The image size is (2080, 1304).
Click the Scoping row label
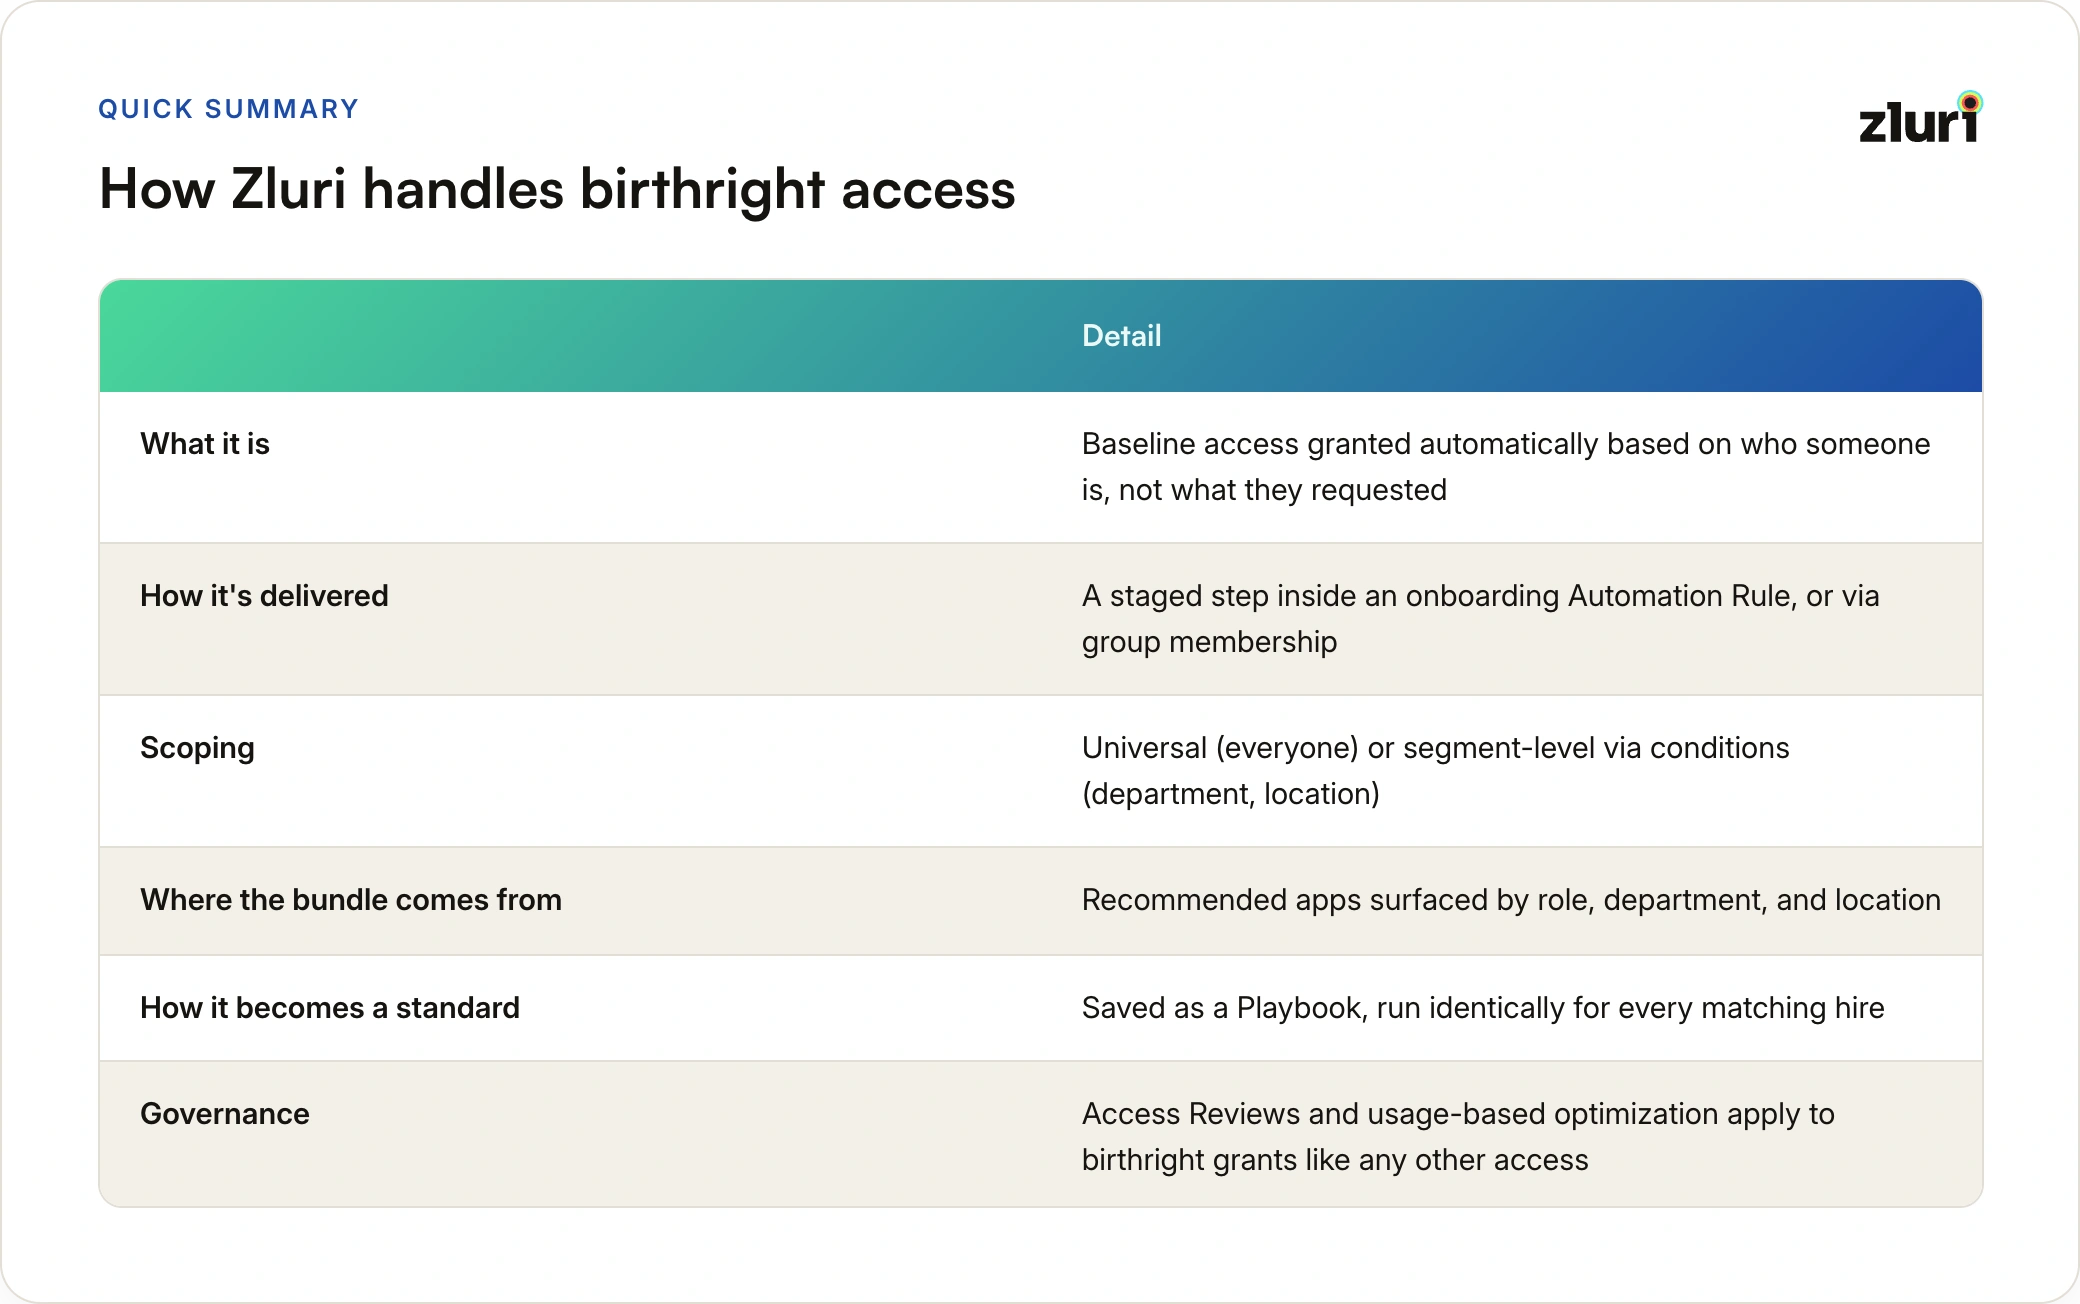click(x=197, y=748)
